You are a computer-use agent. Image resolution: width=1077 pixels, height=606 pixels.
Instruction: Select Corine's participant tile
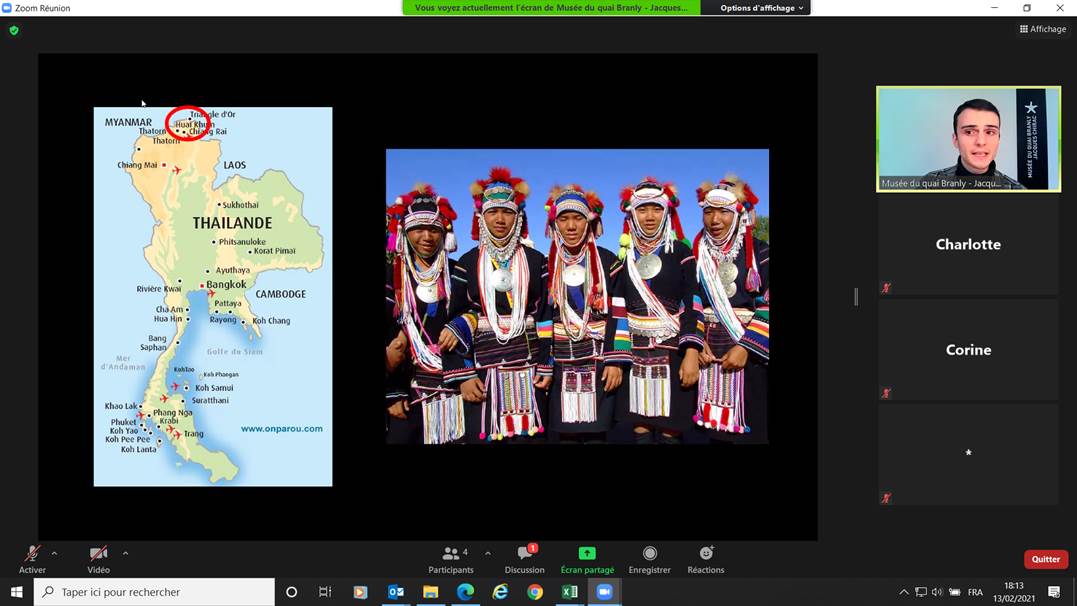[x=968, y=350]
